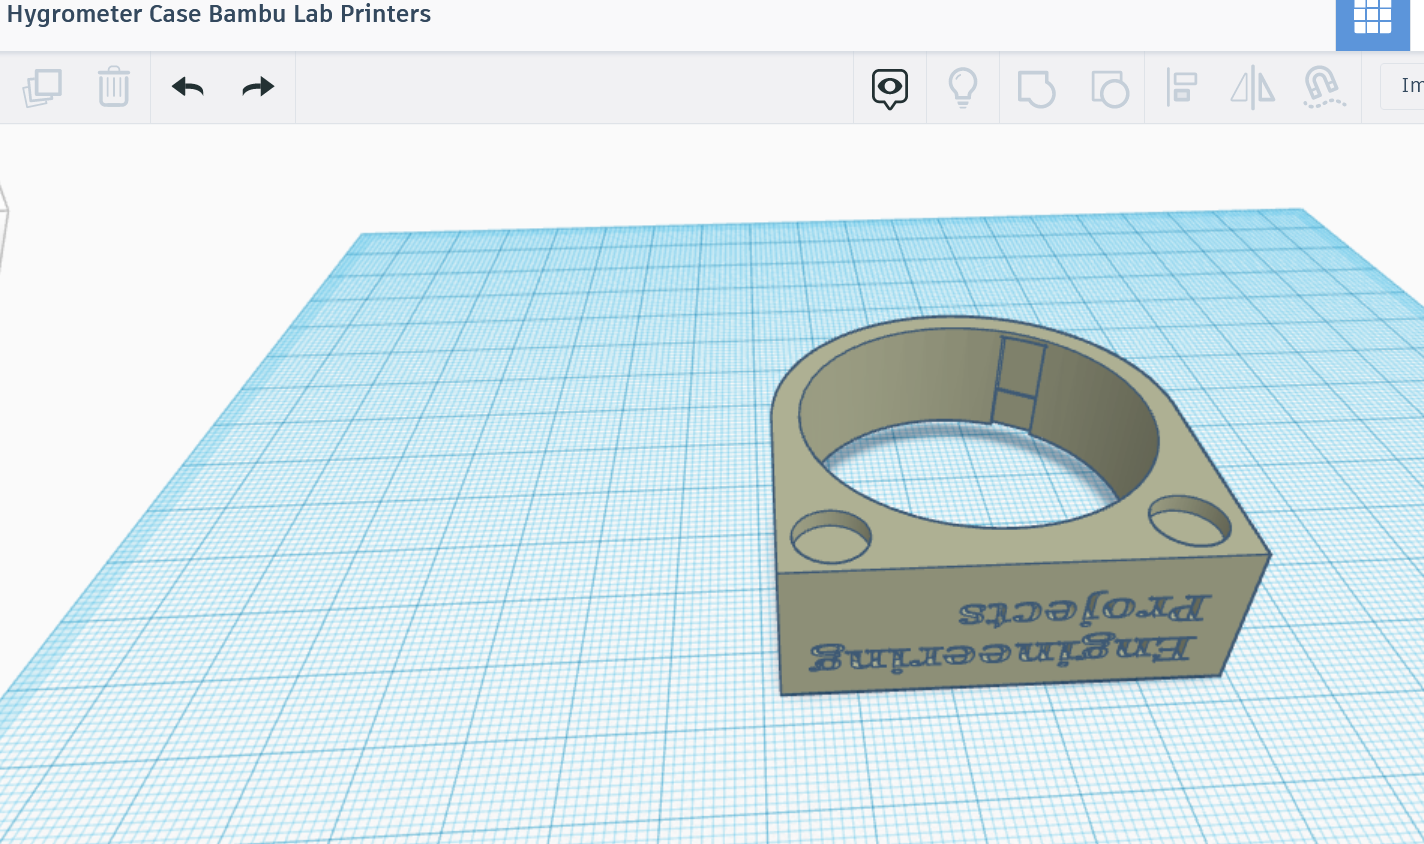
Task: Select the Flip/Mirror tool
Action: pyautogui.click(x=1252, y=87)
